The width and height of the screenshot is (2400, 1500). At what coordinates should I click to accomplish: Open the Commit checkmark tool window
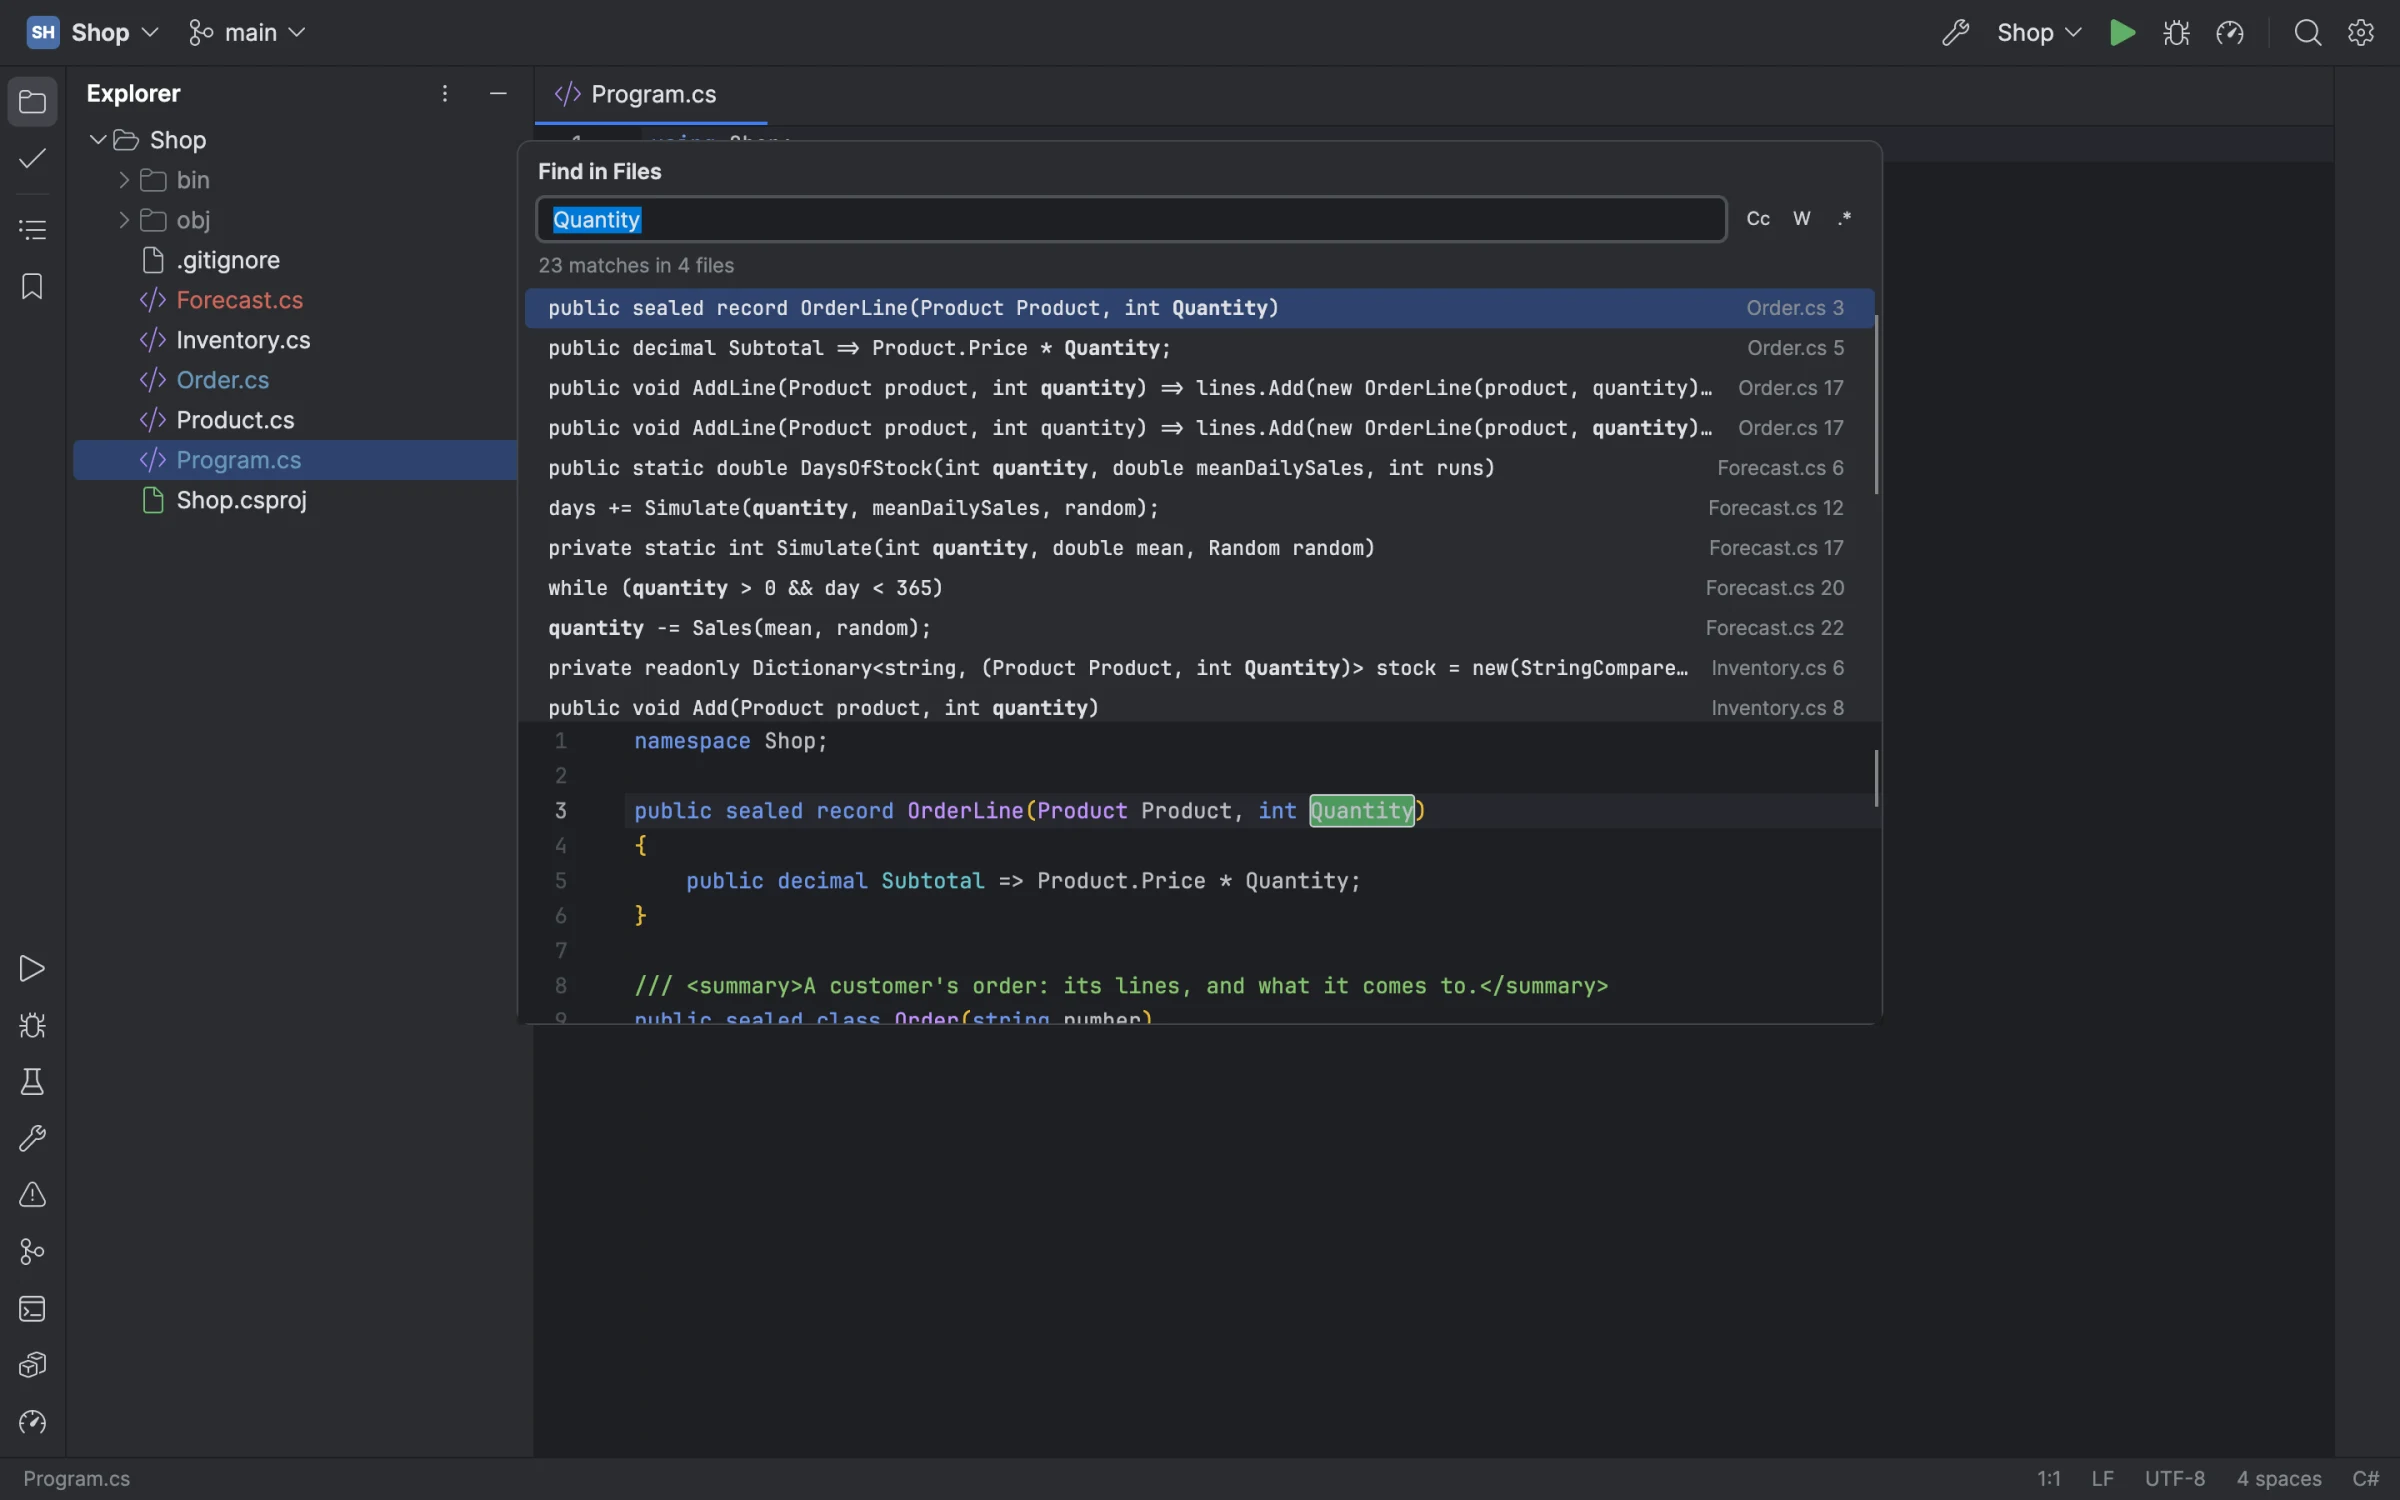tap(32, 159)
